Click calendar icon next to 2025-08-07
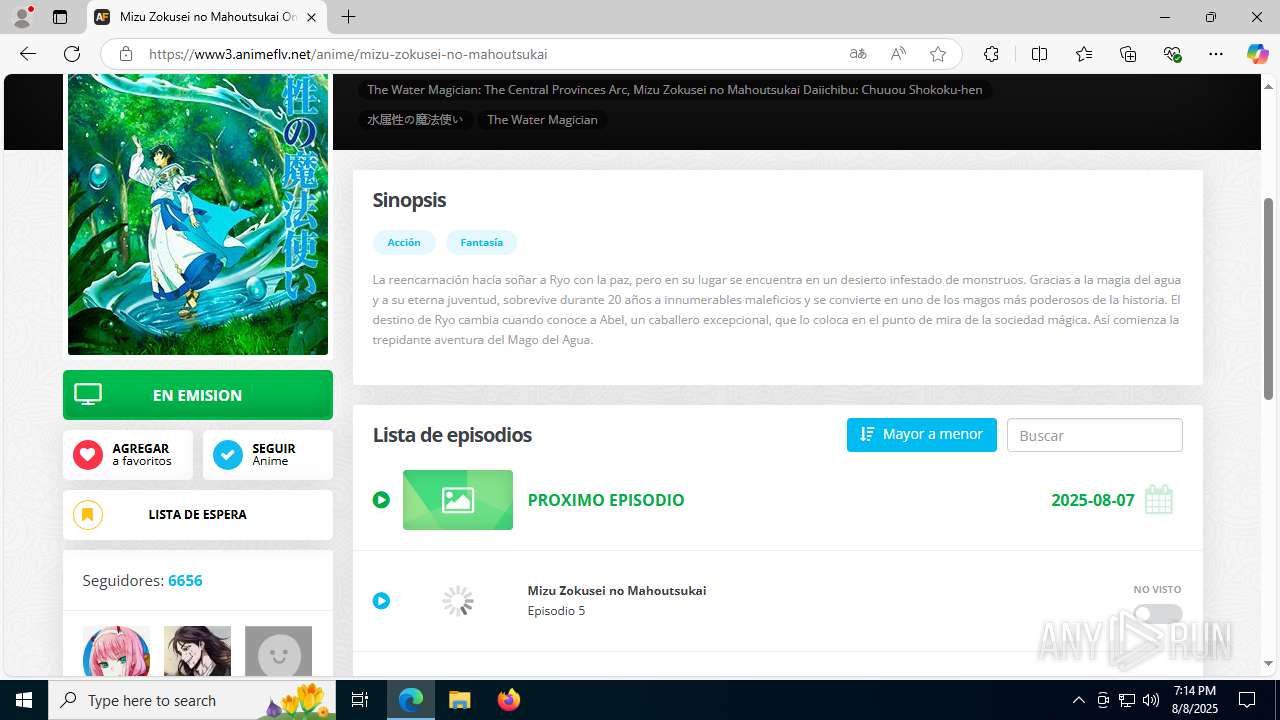 pos(1158,499)
